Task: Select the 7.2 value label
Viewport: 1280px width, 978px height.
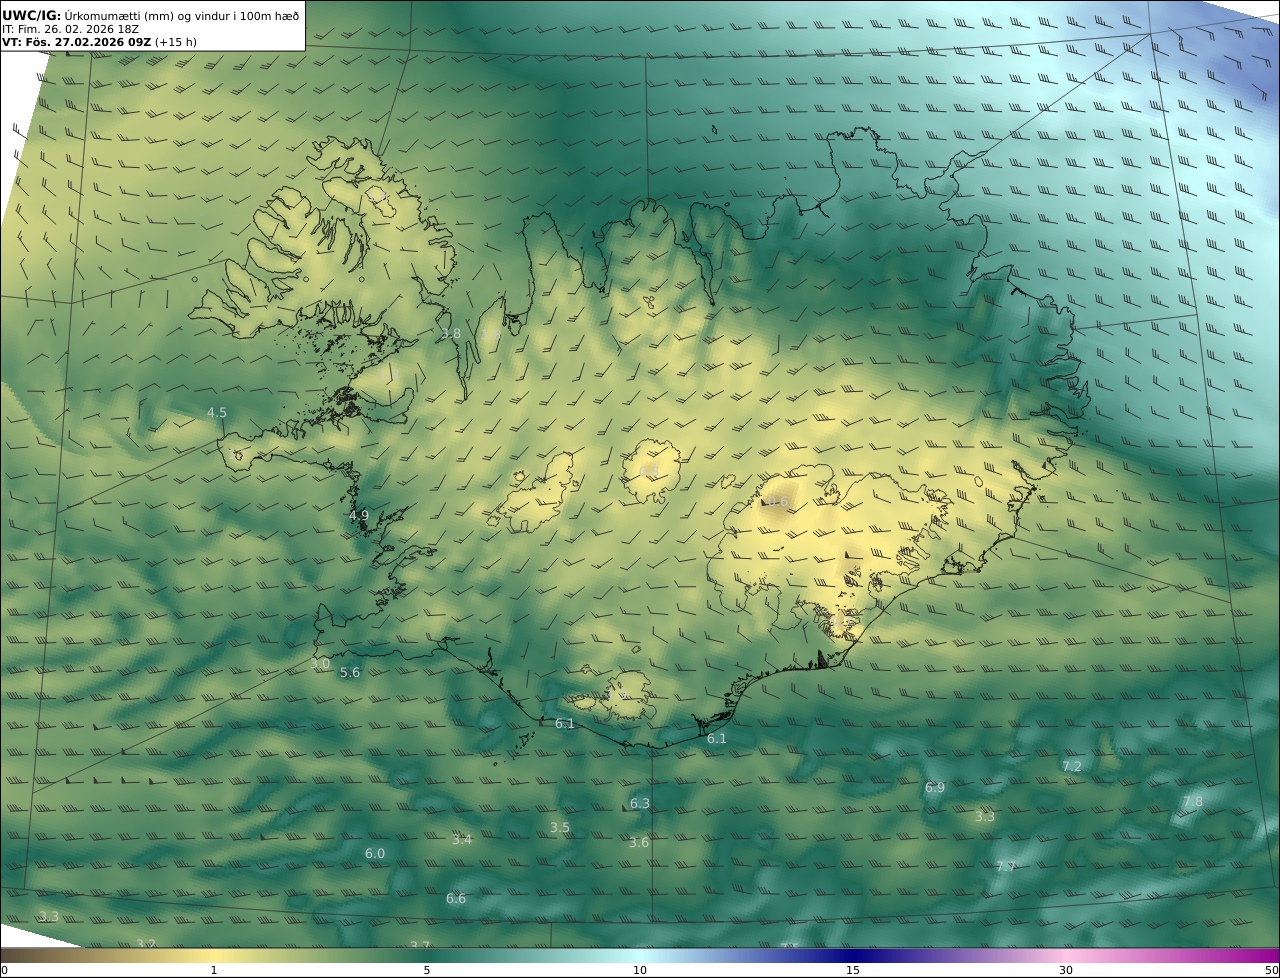Action: (x=1072, y=767)
